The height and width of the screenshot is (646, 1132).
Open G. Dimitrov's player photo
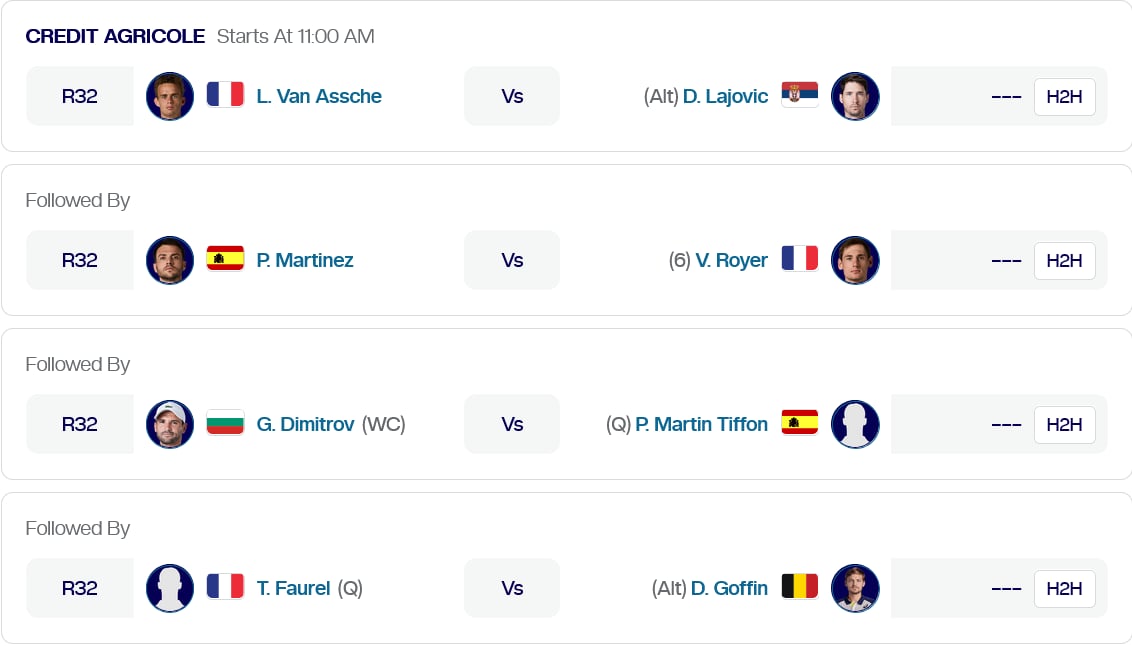click(170, 424)
